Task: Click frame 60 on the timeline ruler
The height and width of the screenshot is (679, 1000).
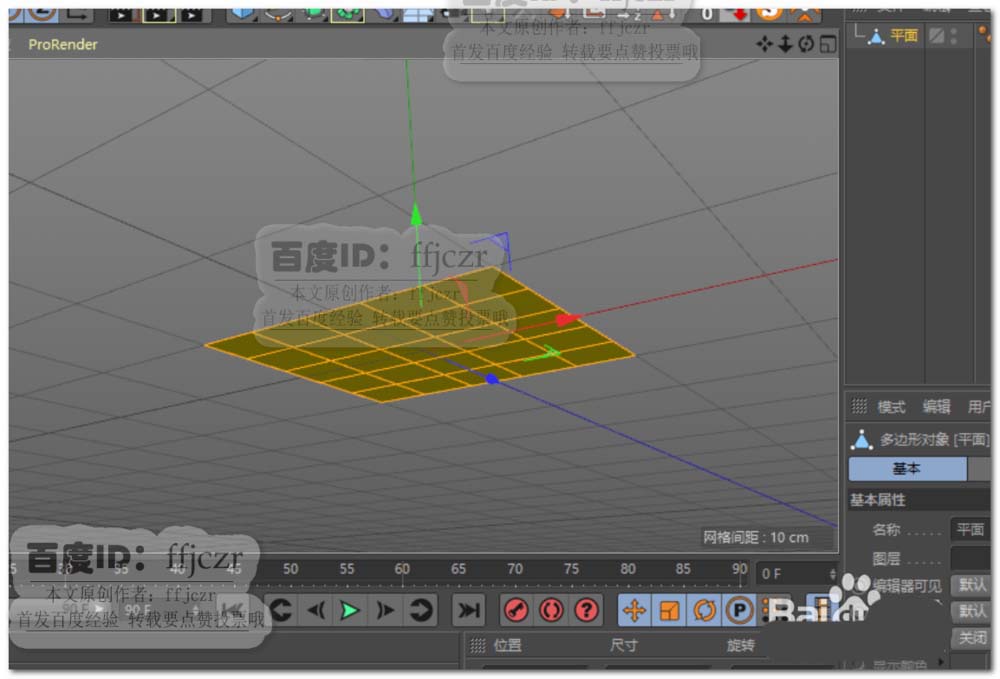Action: tap(402, 569)
